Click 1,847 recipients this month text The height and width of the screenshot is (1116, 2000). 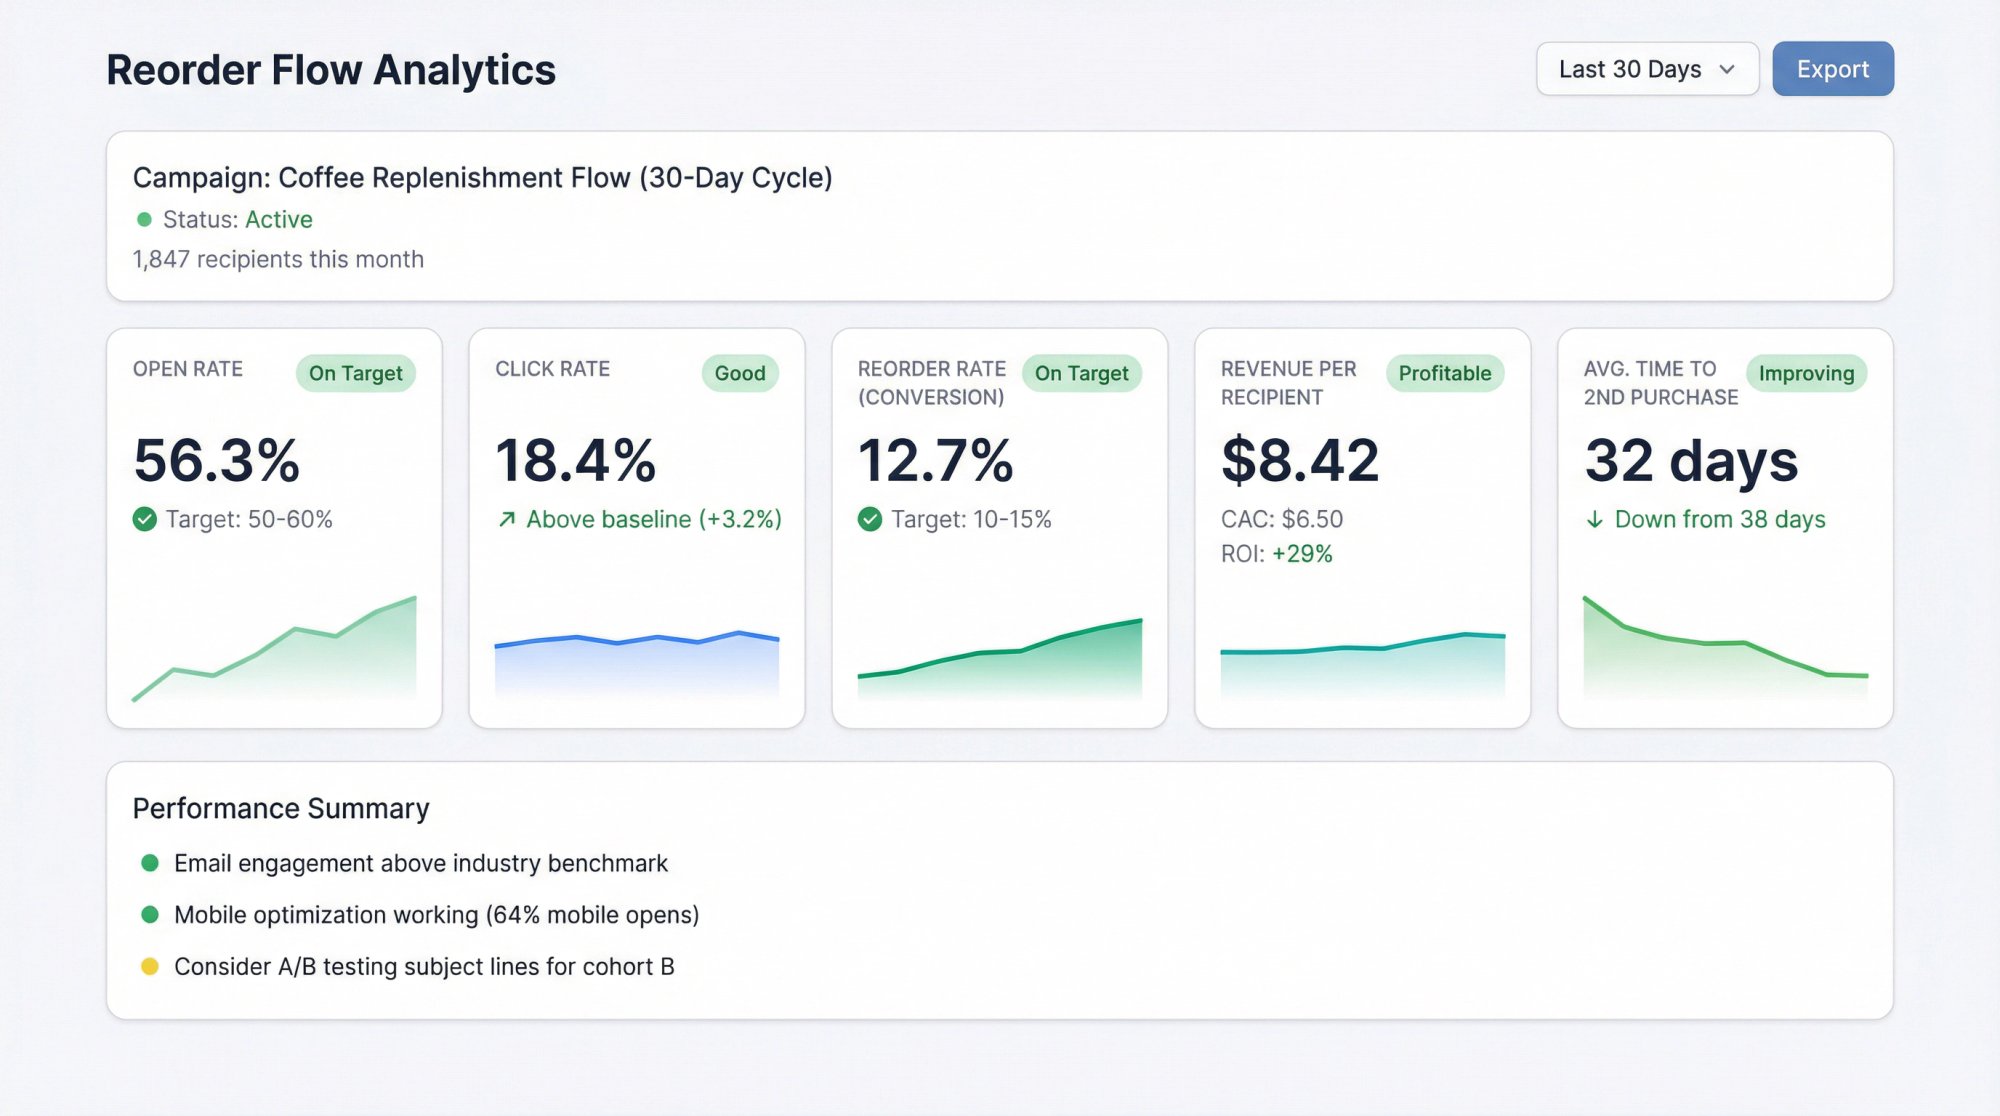pyautogui.click(x=279, y=259)
